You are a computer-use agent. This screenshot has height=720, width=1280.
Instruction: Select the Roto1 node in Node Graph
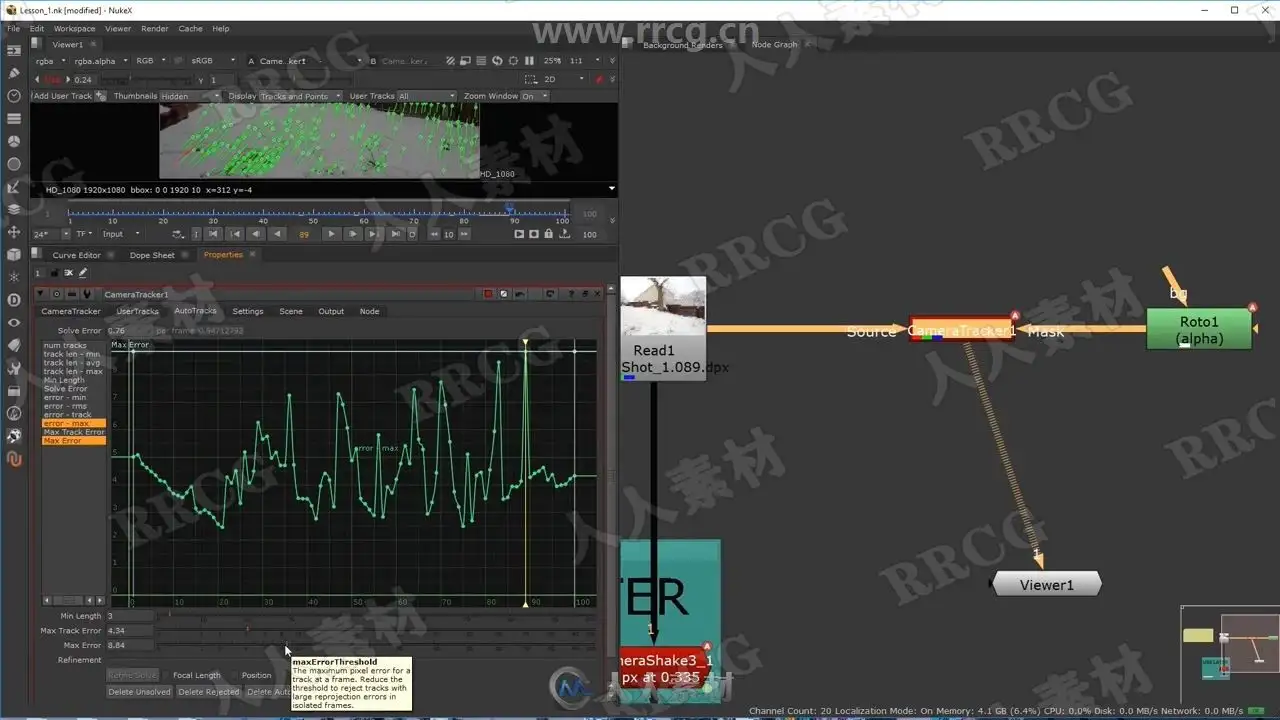[1199, 329]
